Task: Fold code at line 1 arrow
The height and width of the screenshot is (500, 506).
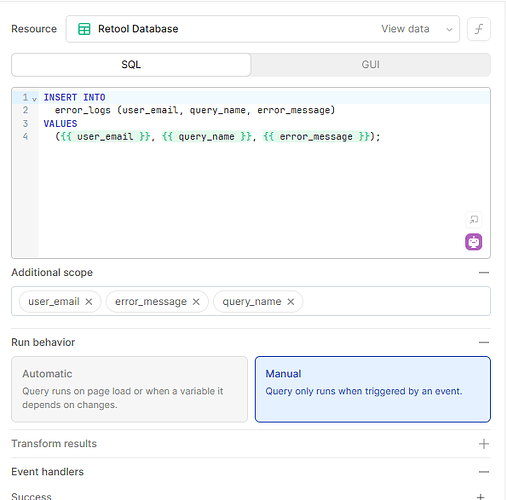Action: pos(34,99)
